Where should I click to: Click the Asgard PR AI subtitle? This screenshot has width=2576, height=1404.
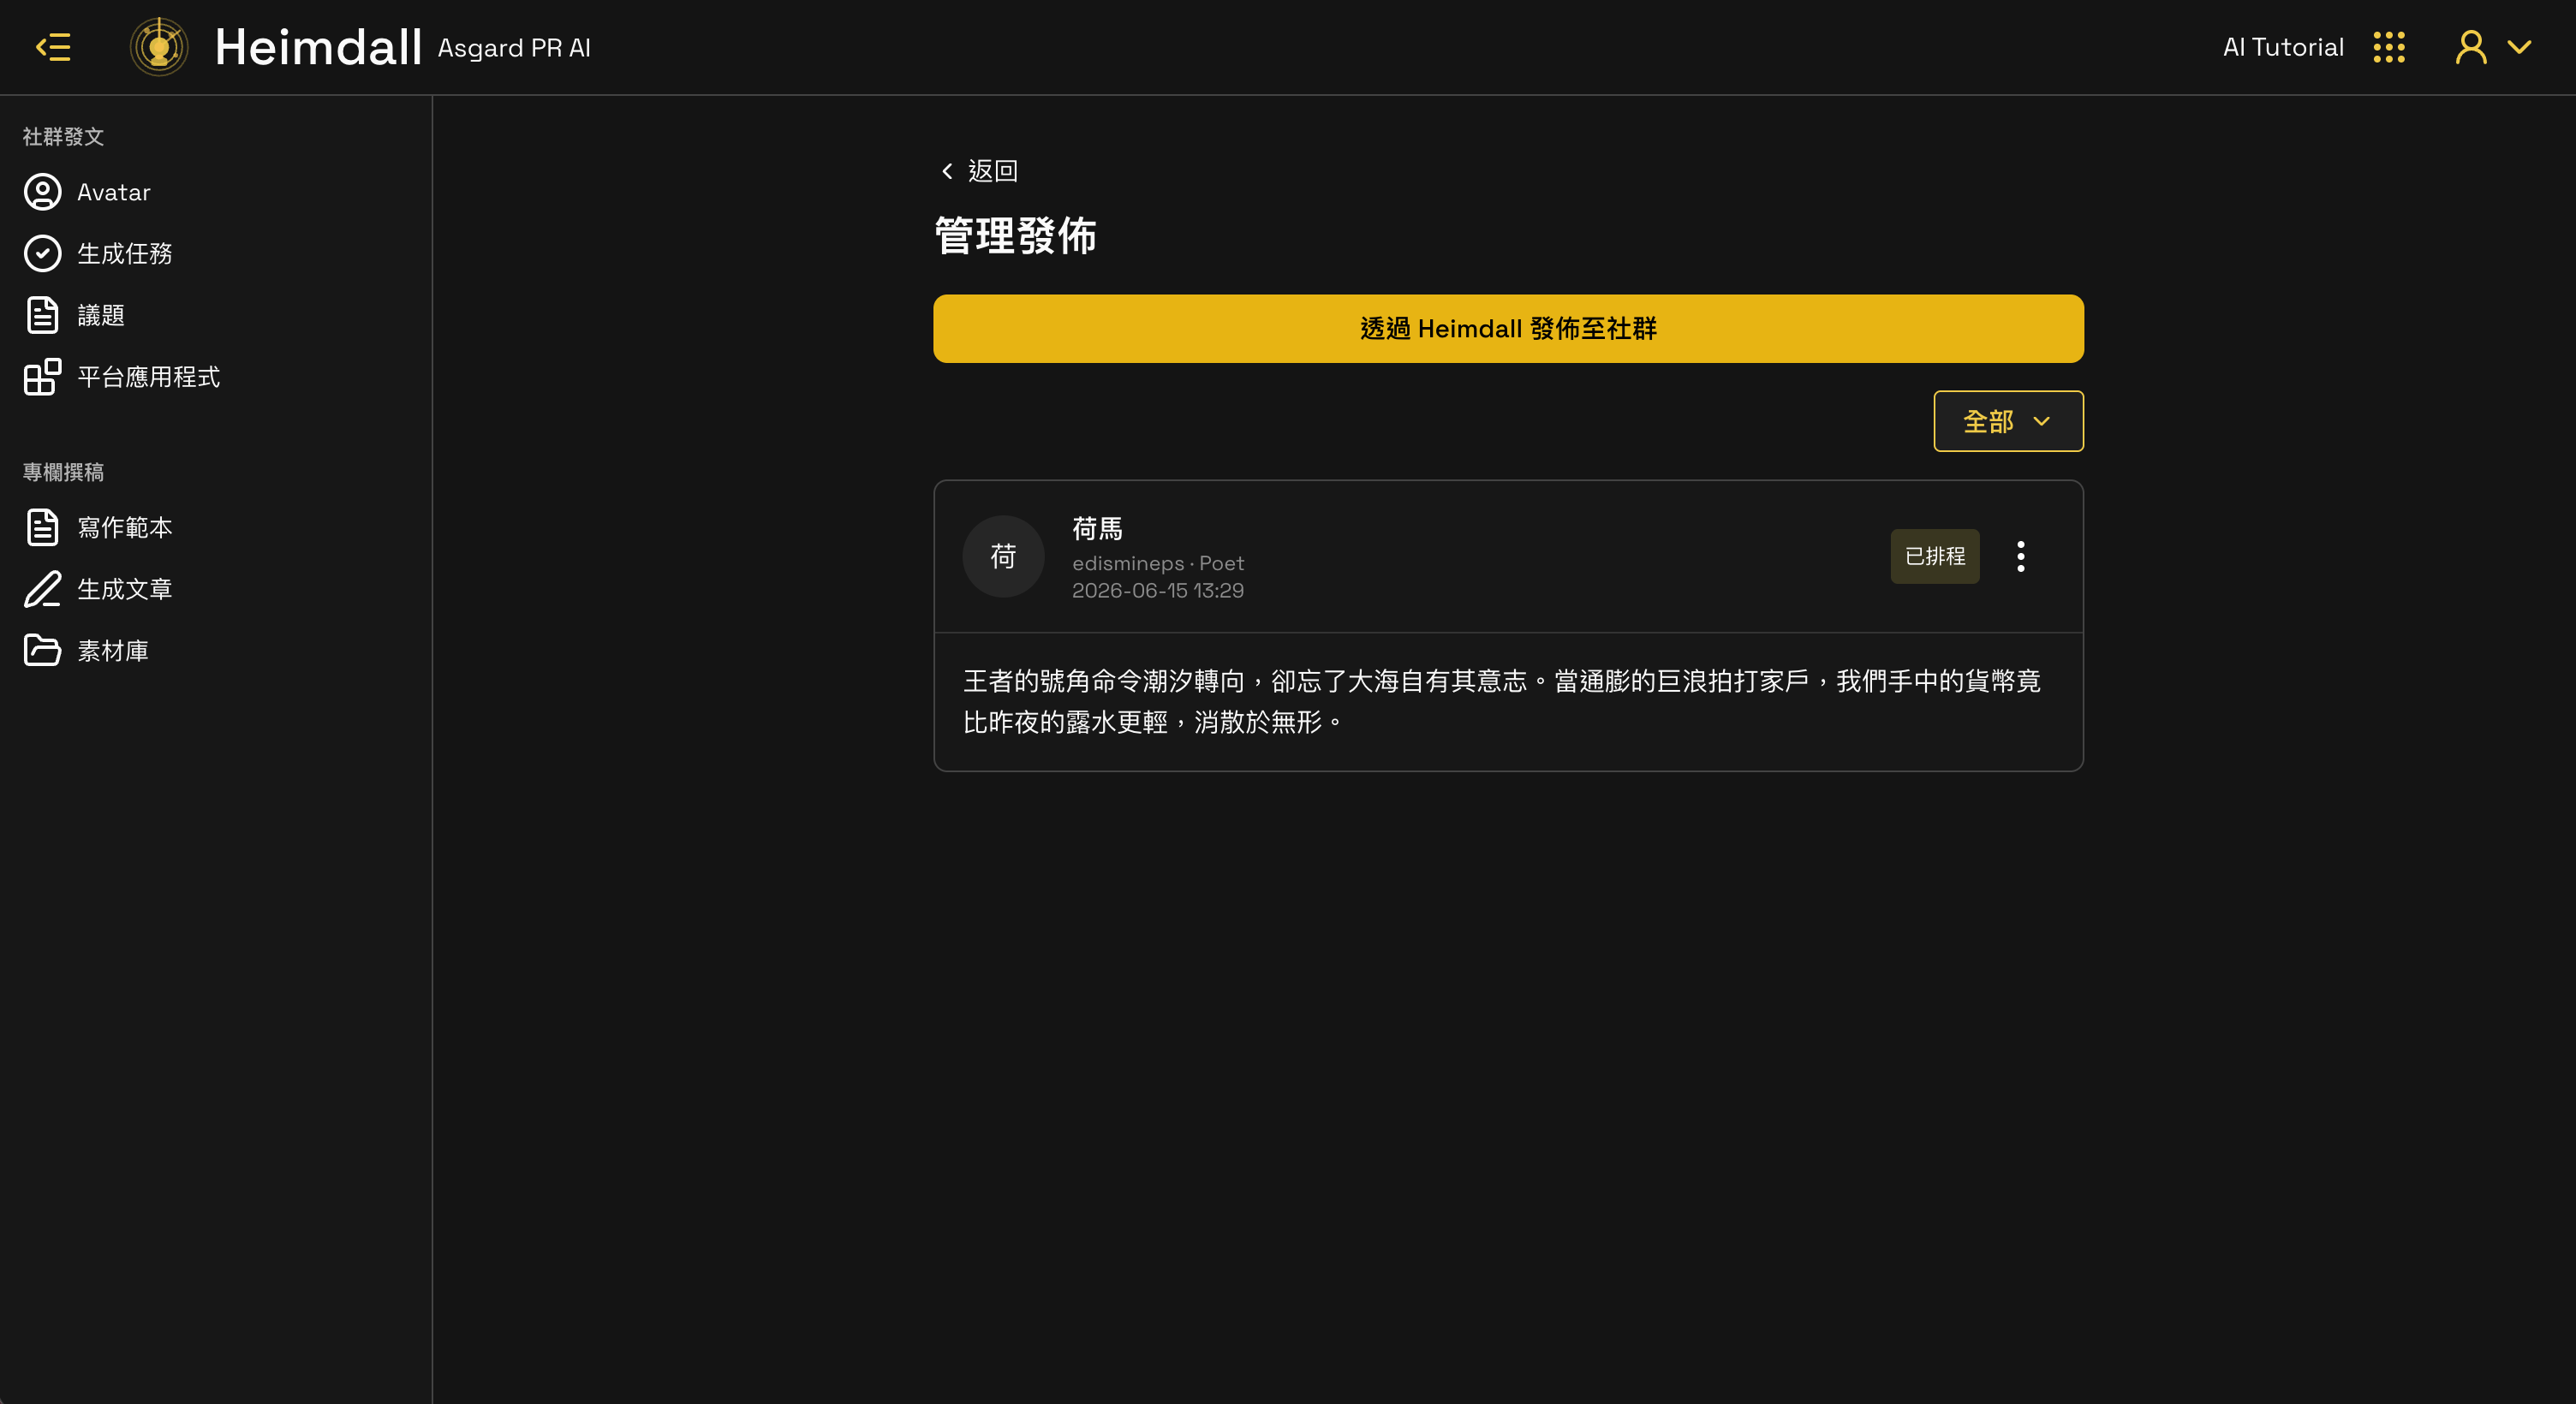click(x=514, y=48)
